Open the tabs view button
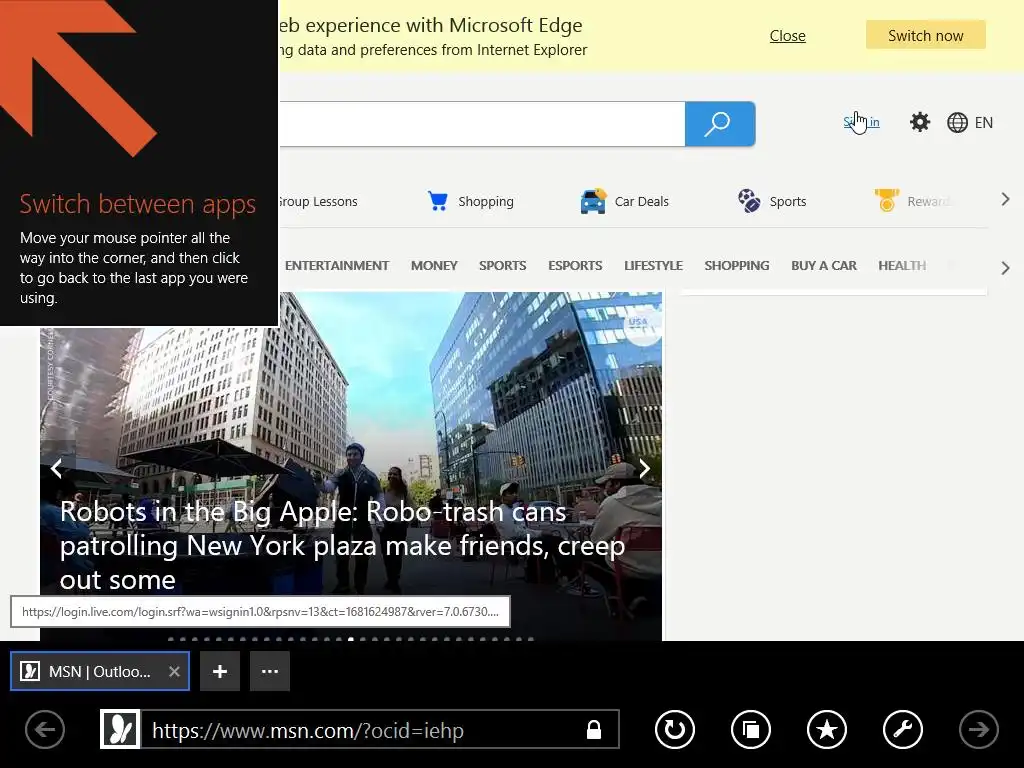 [751, 729]
